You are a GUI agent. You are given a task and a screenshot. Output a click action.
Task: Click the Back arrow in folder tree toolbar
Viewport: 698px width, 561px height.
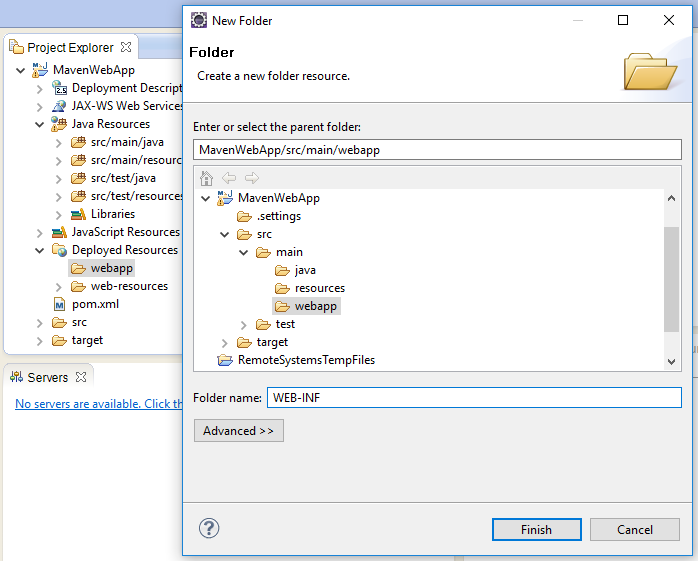click(x=229, y=178)
